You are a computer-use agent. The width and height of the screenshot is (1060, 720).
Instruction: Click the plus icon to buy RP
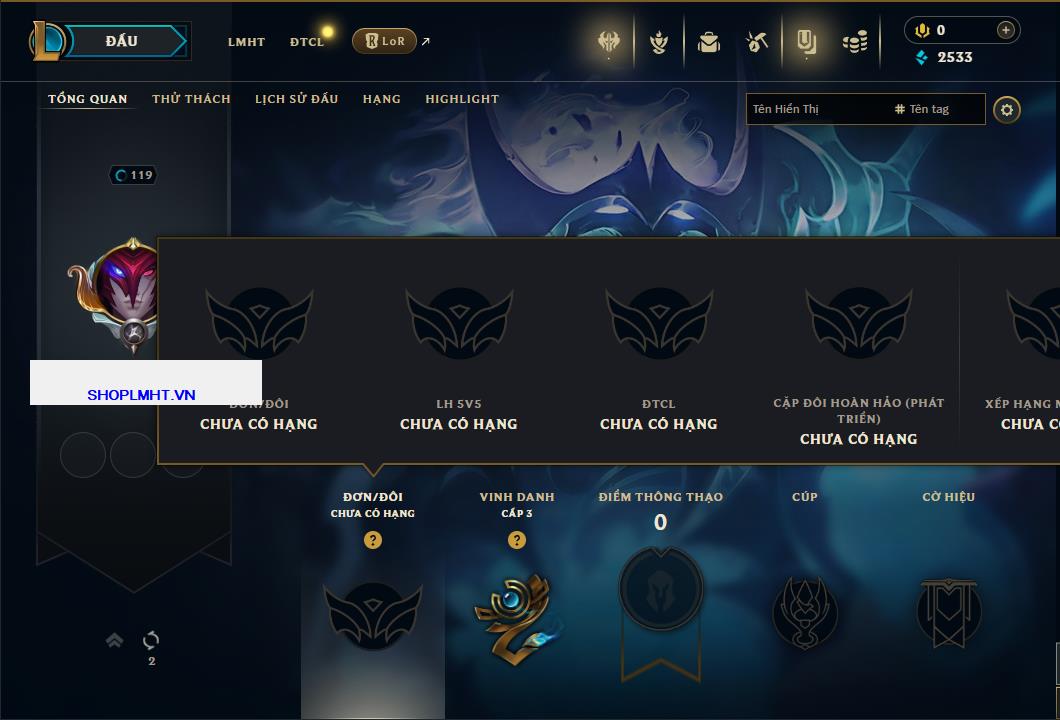[1005, 30]
